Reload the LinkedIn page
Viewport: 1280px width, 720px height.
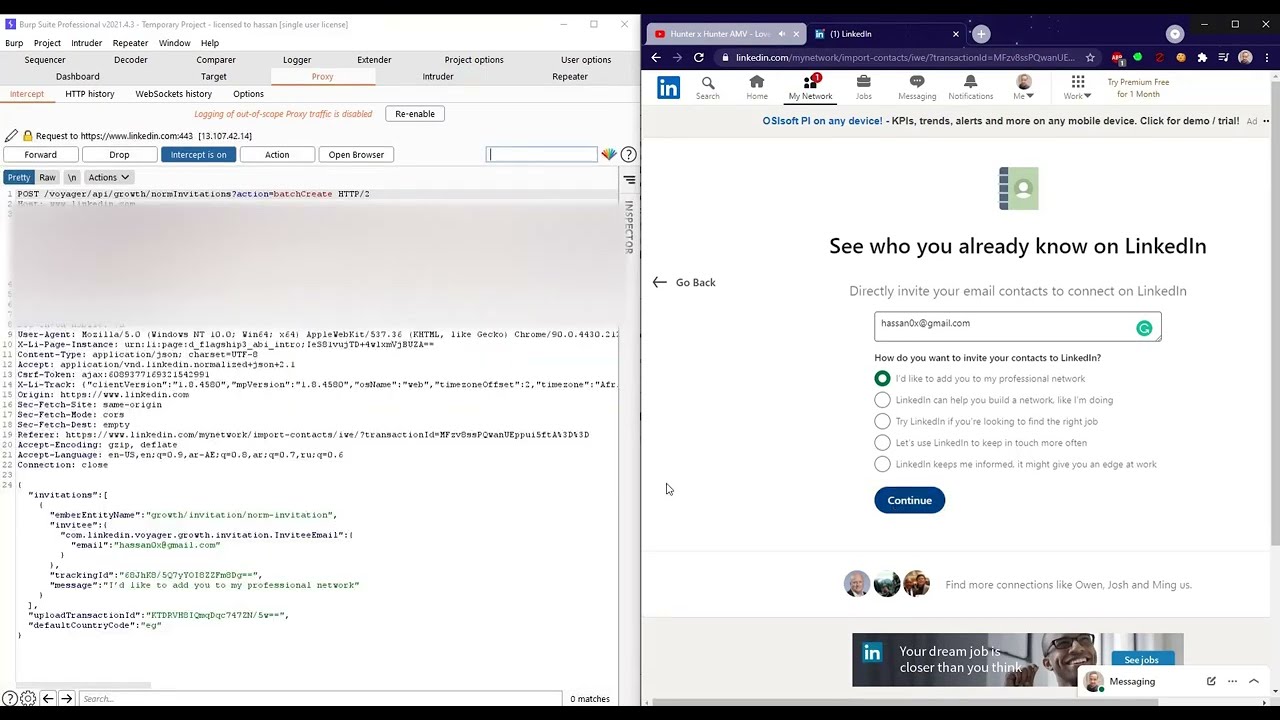[698, 58]
